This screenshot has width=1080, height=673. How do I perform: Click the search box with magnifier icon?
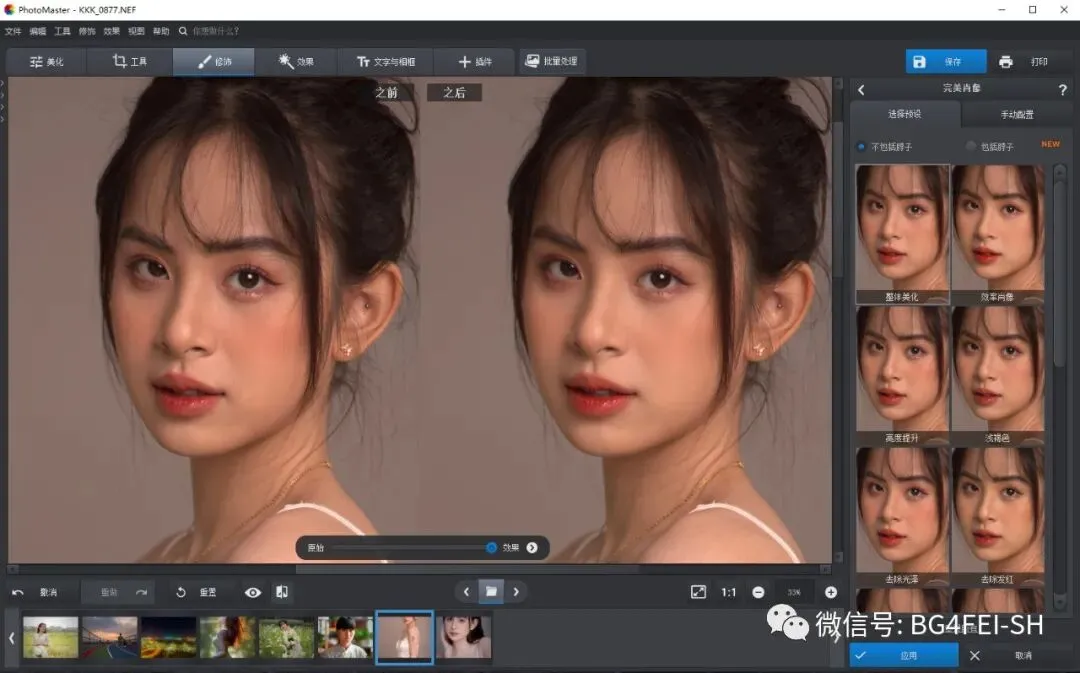(x=209, y=31)
